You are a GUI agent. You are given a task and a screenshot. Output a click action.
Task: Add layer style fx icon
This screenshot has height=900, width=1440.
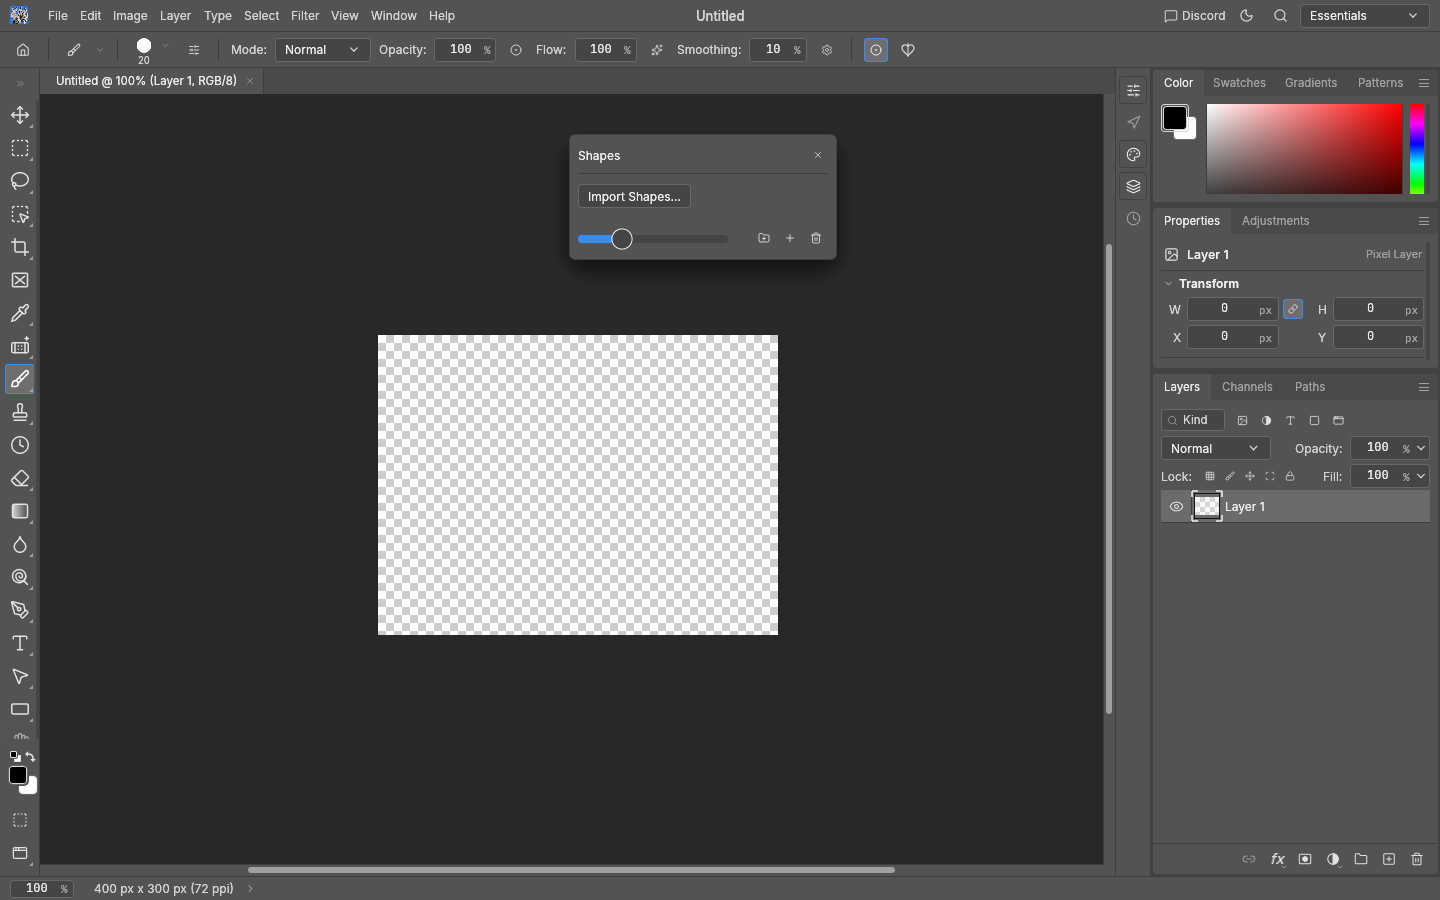[1277, 859]
